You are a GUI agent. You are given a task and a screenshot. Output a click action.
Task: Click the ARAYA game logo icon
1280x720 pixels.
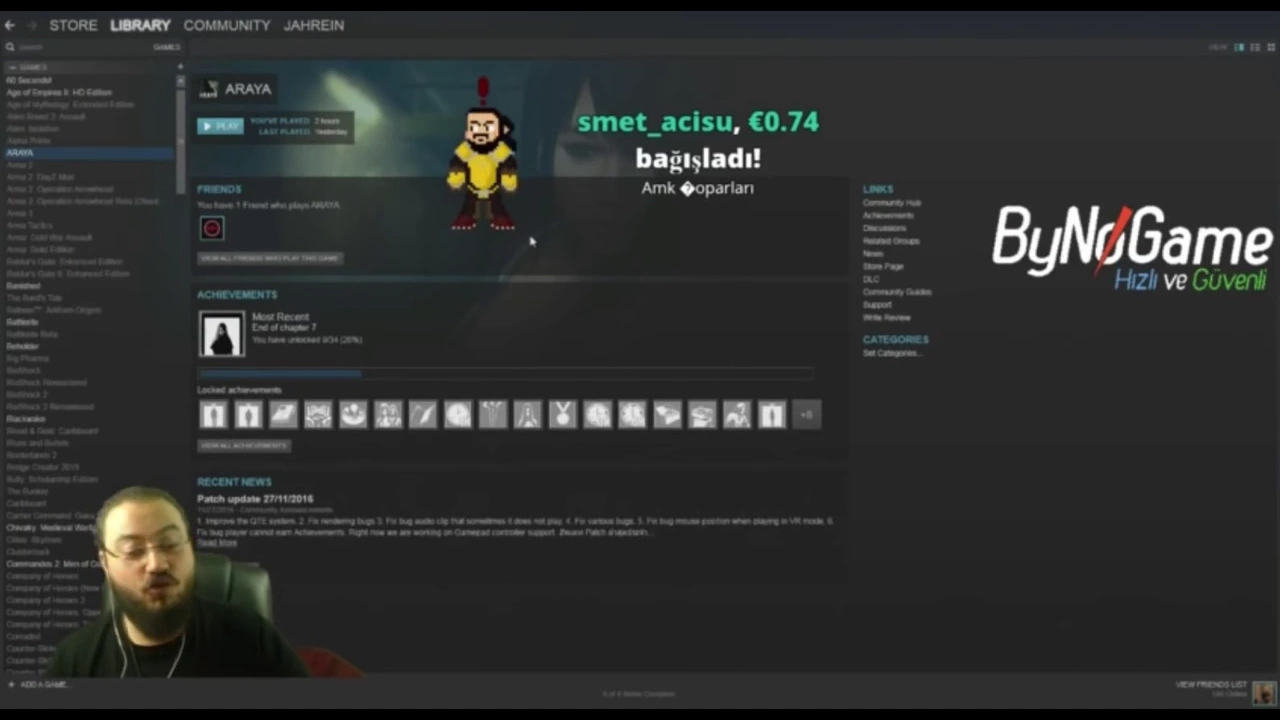coord(208,89)
